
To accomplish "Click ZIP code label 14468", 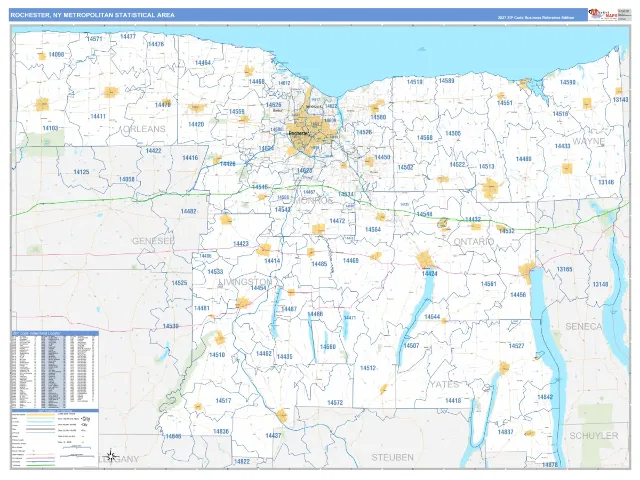I will pos(257,82).
